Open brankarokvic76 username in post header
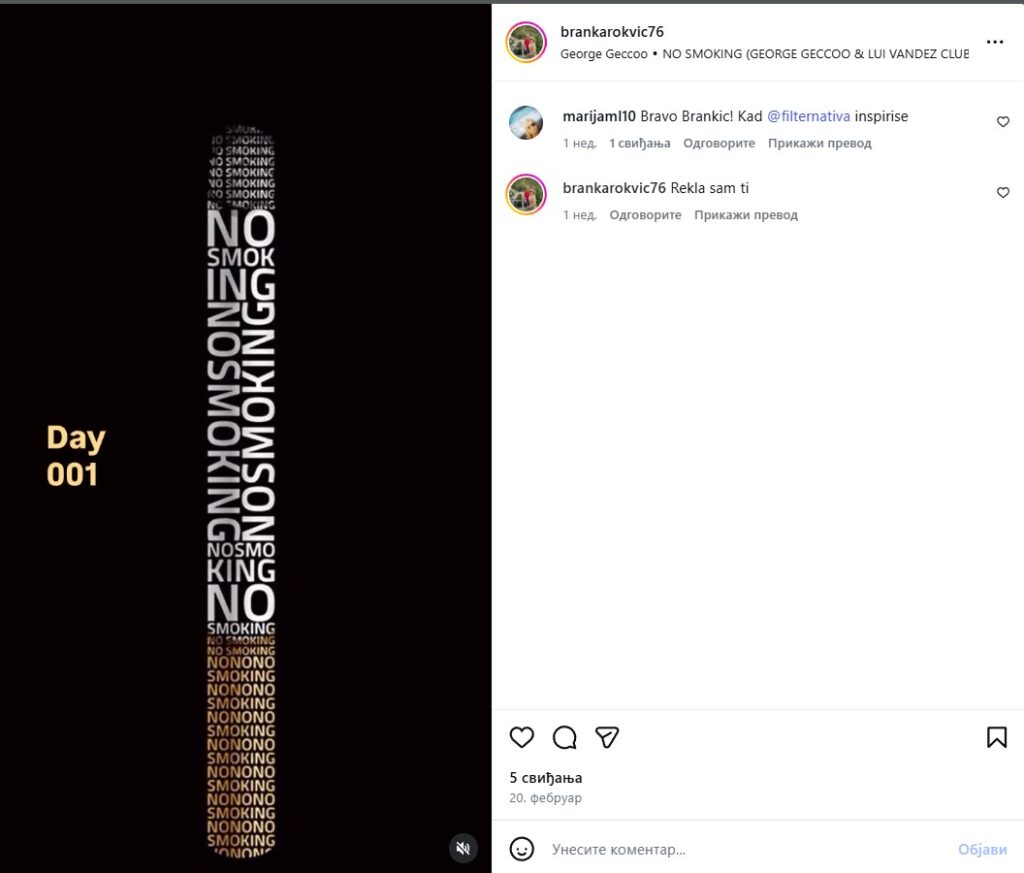This screenshot has width=1024, height=873. click(612, 32)
